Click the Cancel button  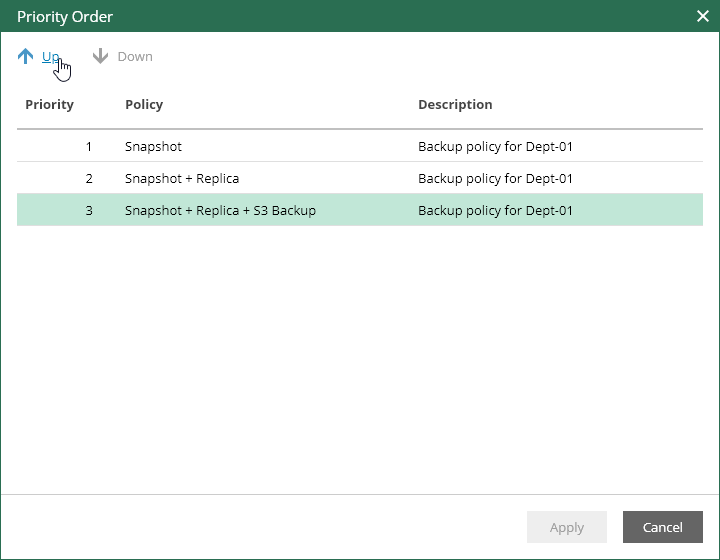pos(663,527)
